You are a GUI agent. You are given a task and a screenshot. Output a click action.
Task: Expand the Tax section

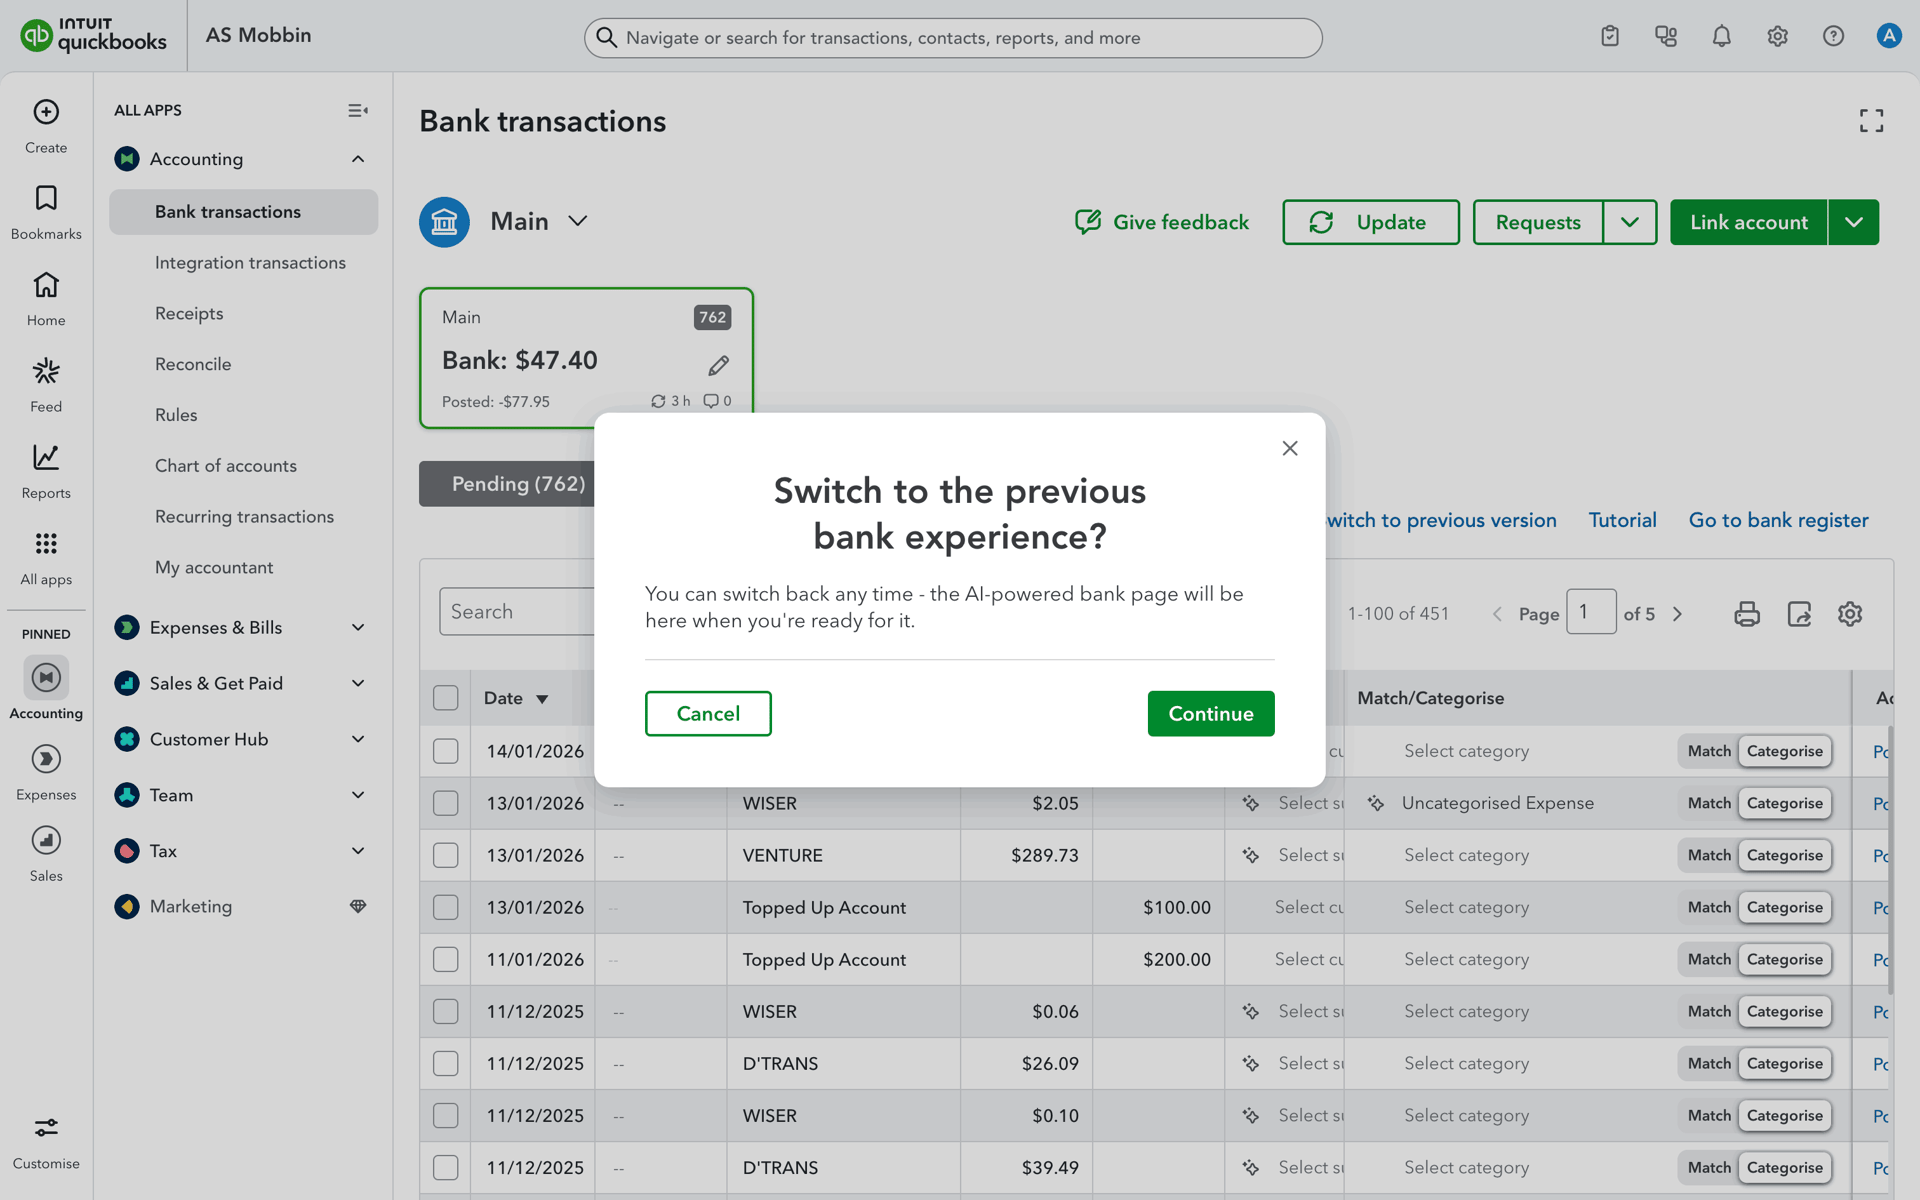358,851
